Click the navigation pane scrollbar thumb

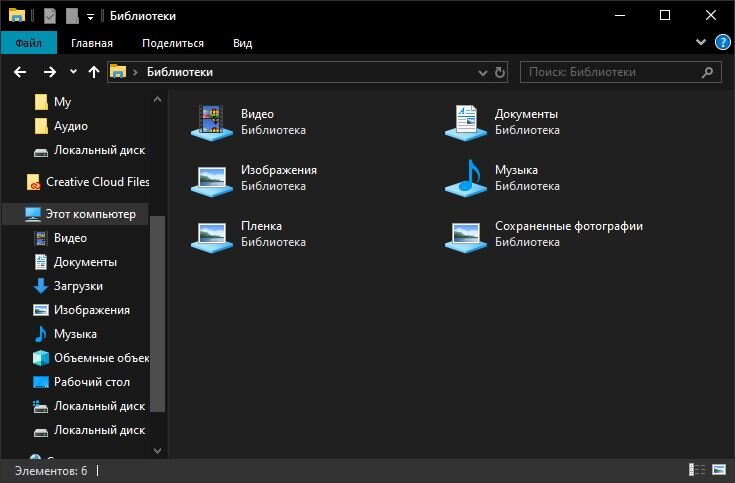pos(158,313)
